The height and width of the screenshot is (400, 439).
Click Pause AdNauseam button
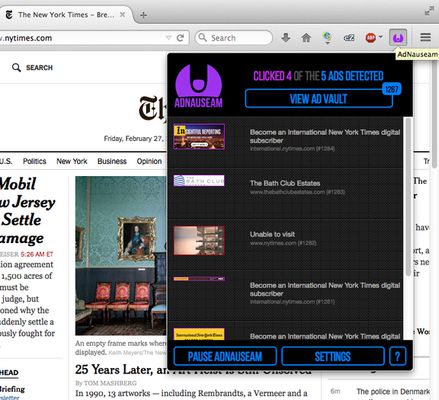[225, 356]
